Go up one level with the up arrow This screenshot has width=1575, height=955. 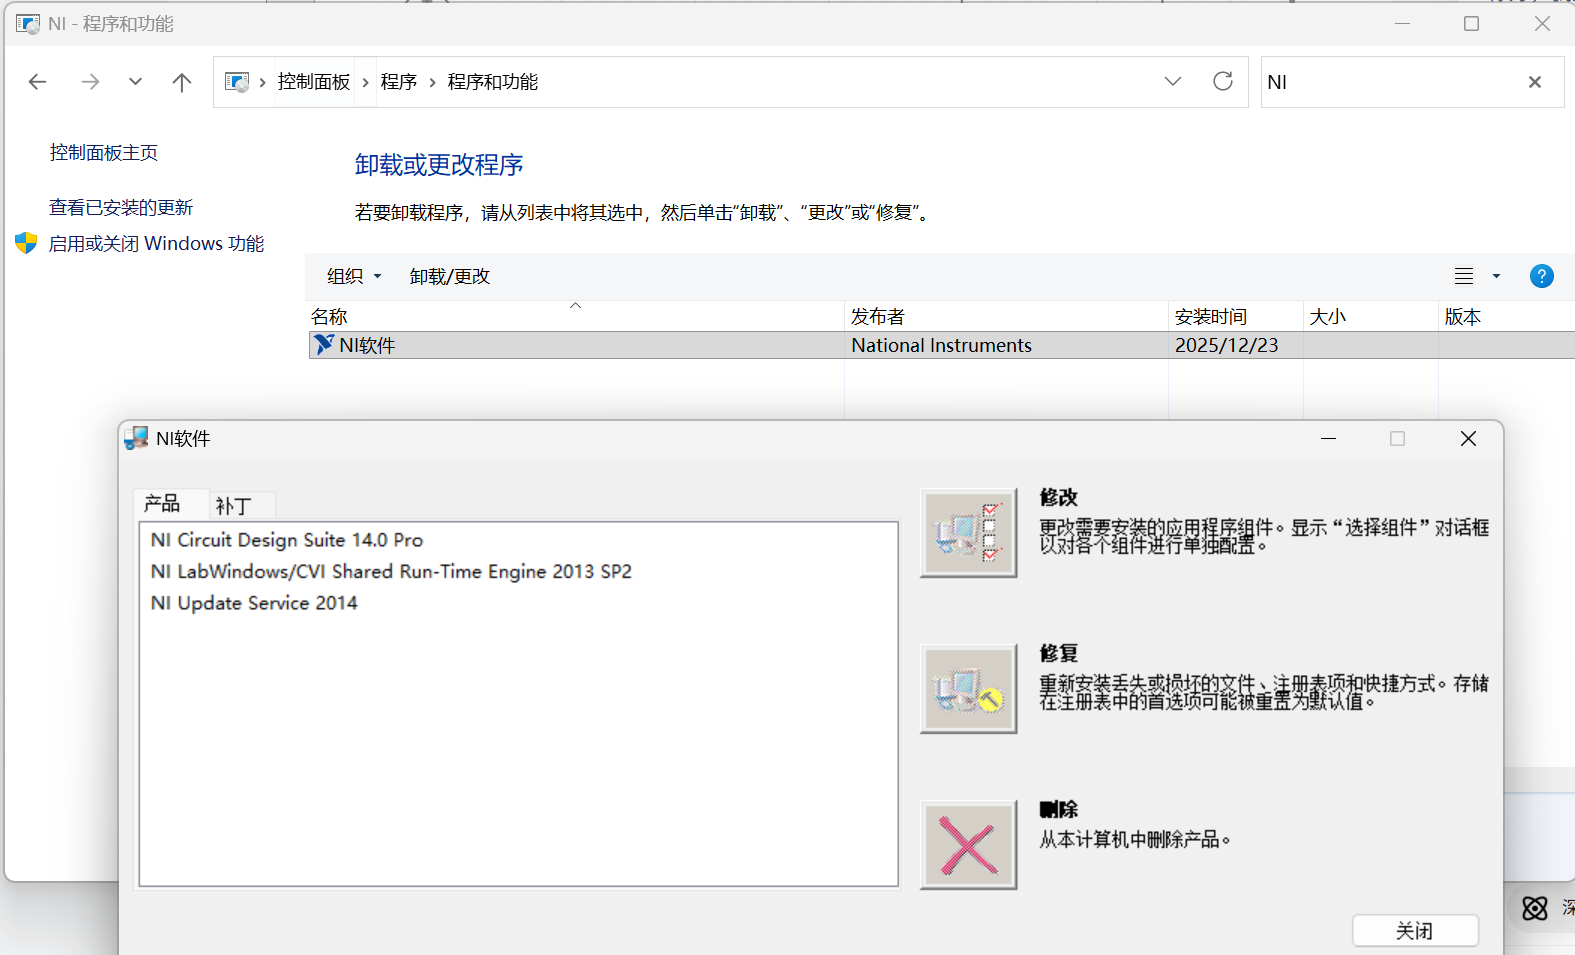click(181, 82)
